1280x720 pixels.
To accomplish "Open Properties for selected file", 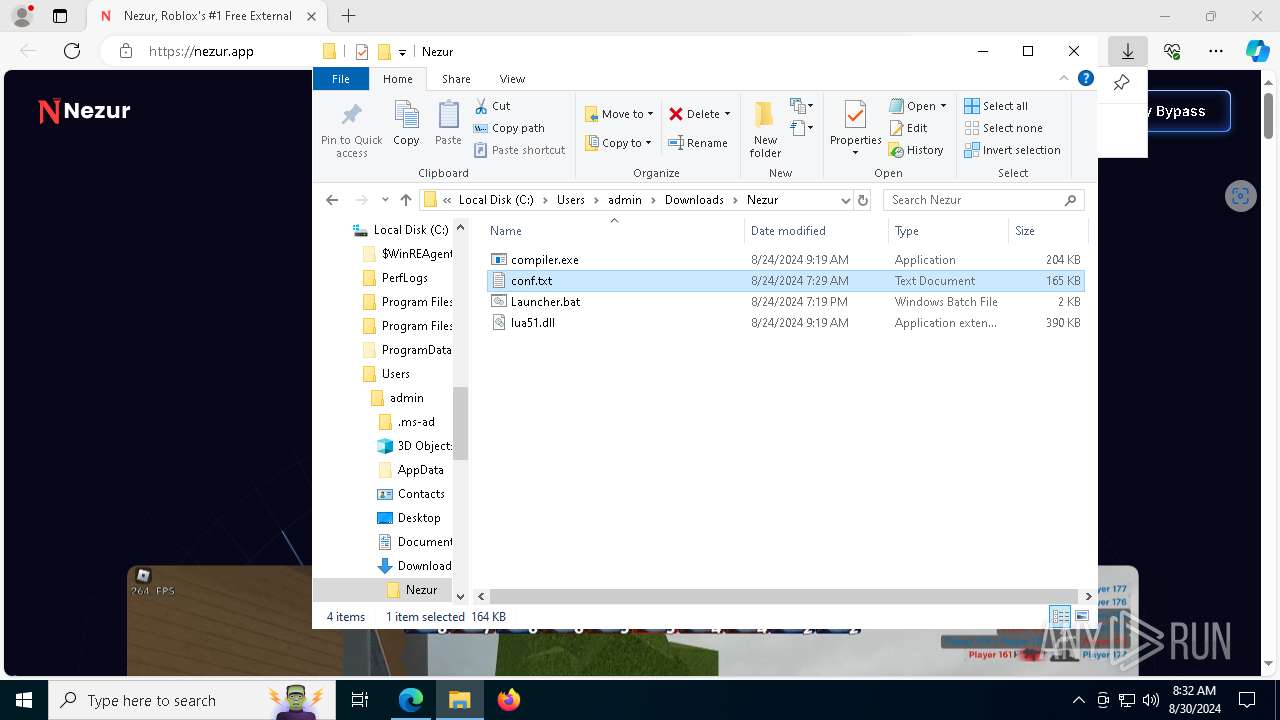I will tap(855, 127).
